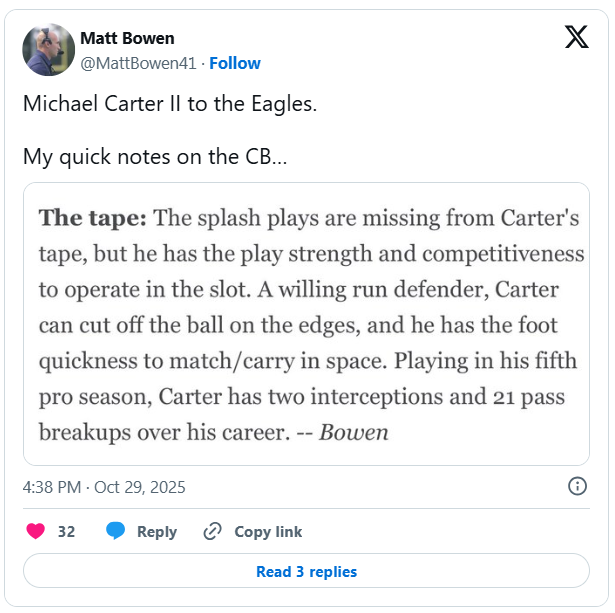Image resolution: width=615 pixels, height=613 pixels.
Task: Open the tweet info circle icon
Action: pos(577,487)
